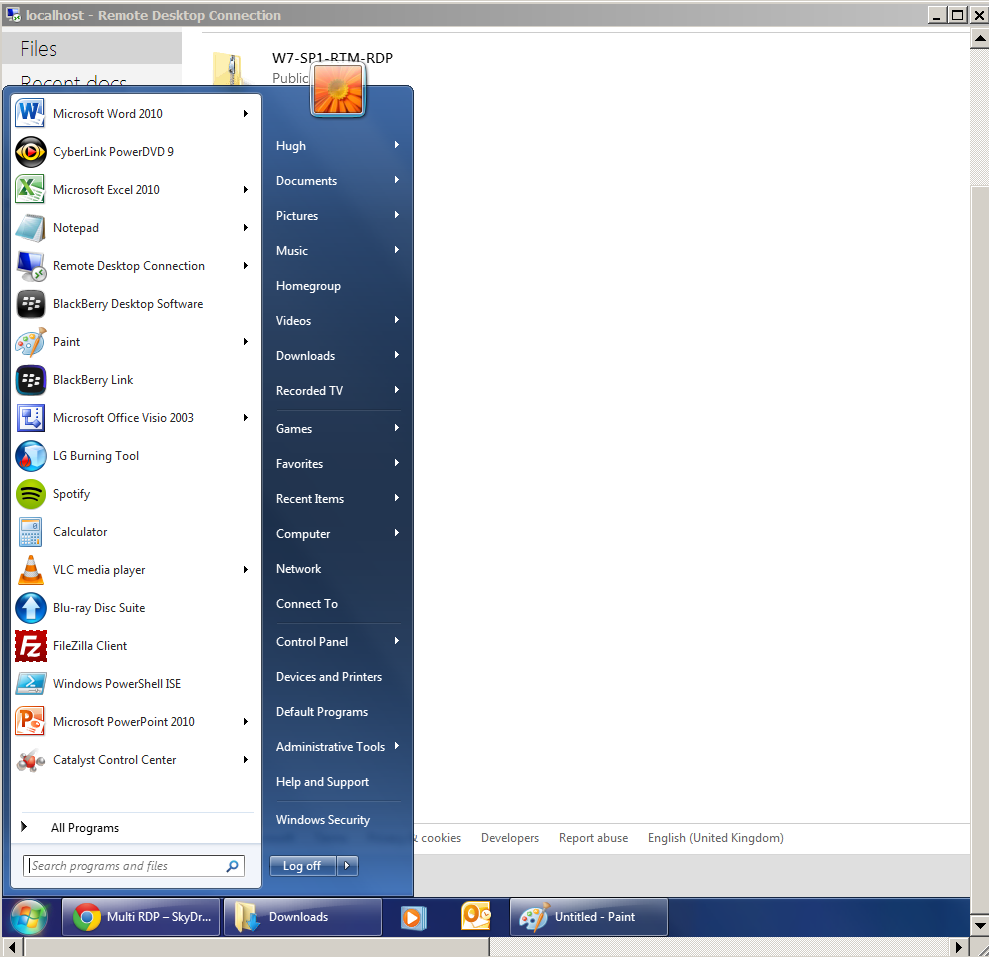The height and width of the screenshot is (957, 989).
Task: Launch the FileZilla Client icon
Action: click(x=30, y=646)
